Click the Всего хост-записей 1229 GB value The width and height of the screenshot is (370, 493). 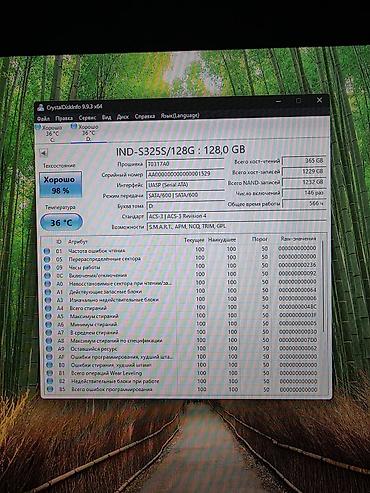coord(304,171)
